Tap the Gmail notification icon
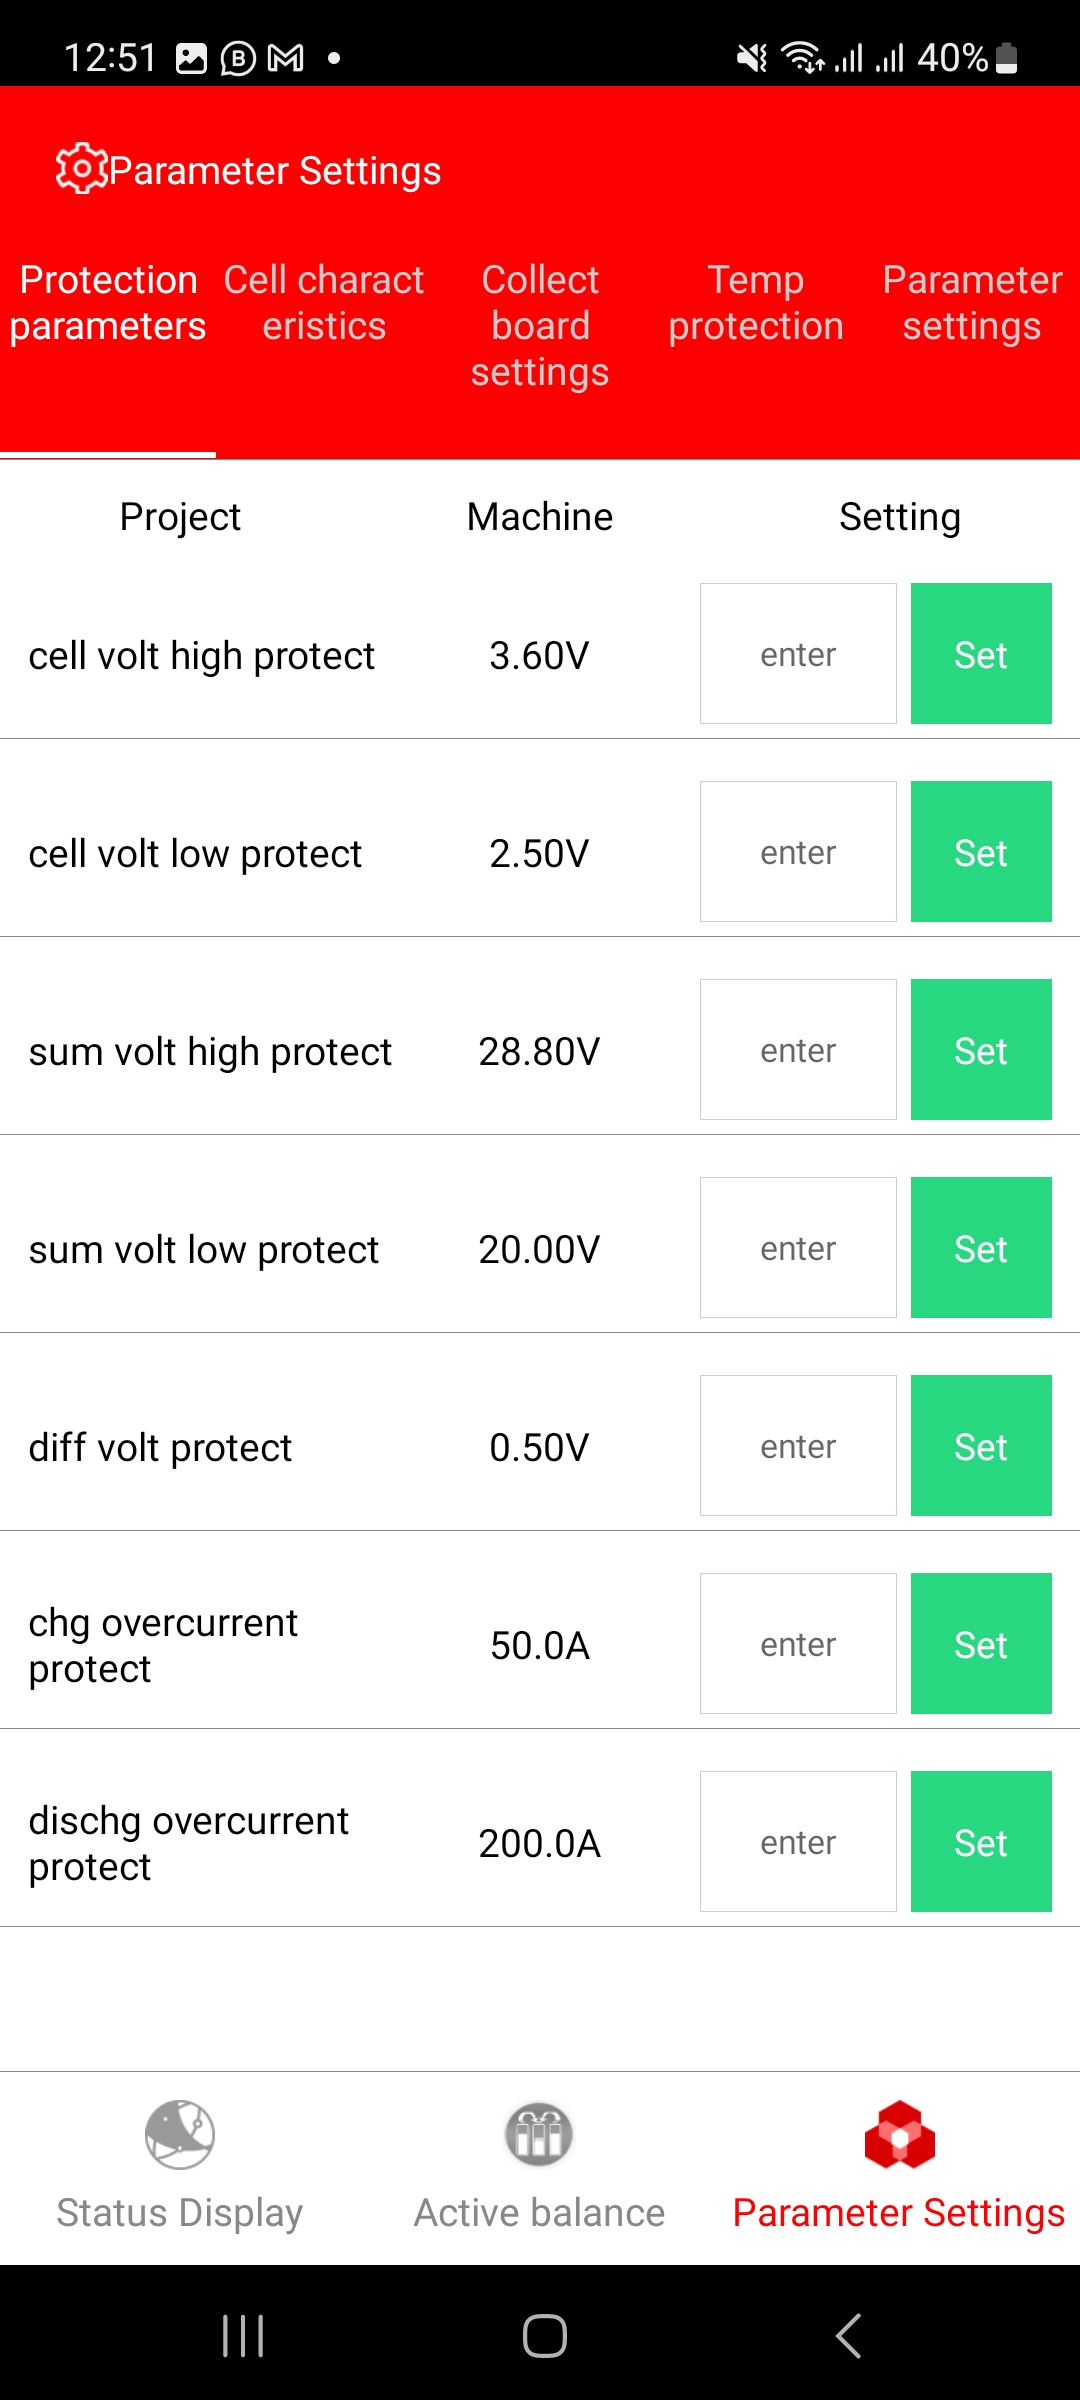1080x2400 pixels. 286,58
